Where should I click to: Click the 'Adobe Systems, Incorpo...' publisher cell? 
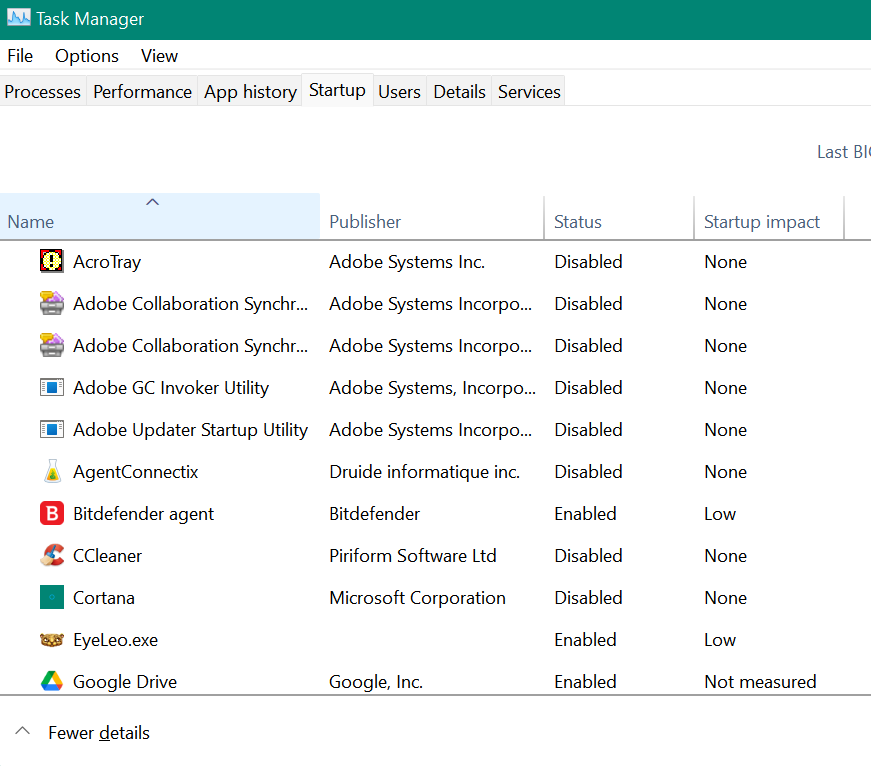pyautogui.click(x=433, y=388)
